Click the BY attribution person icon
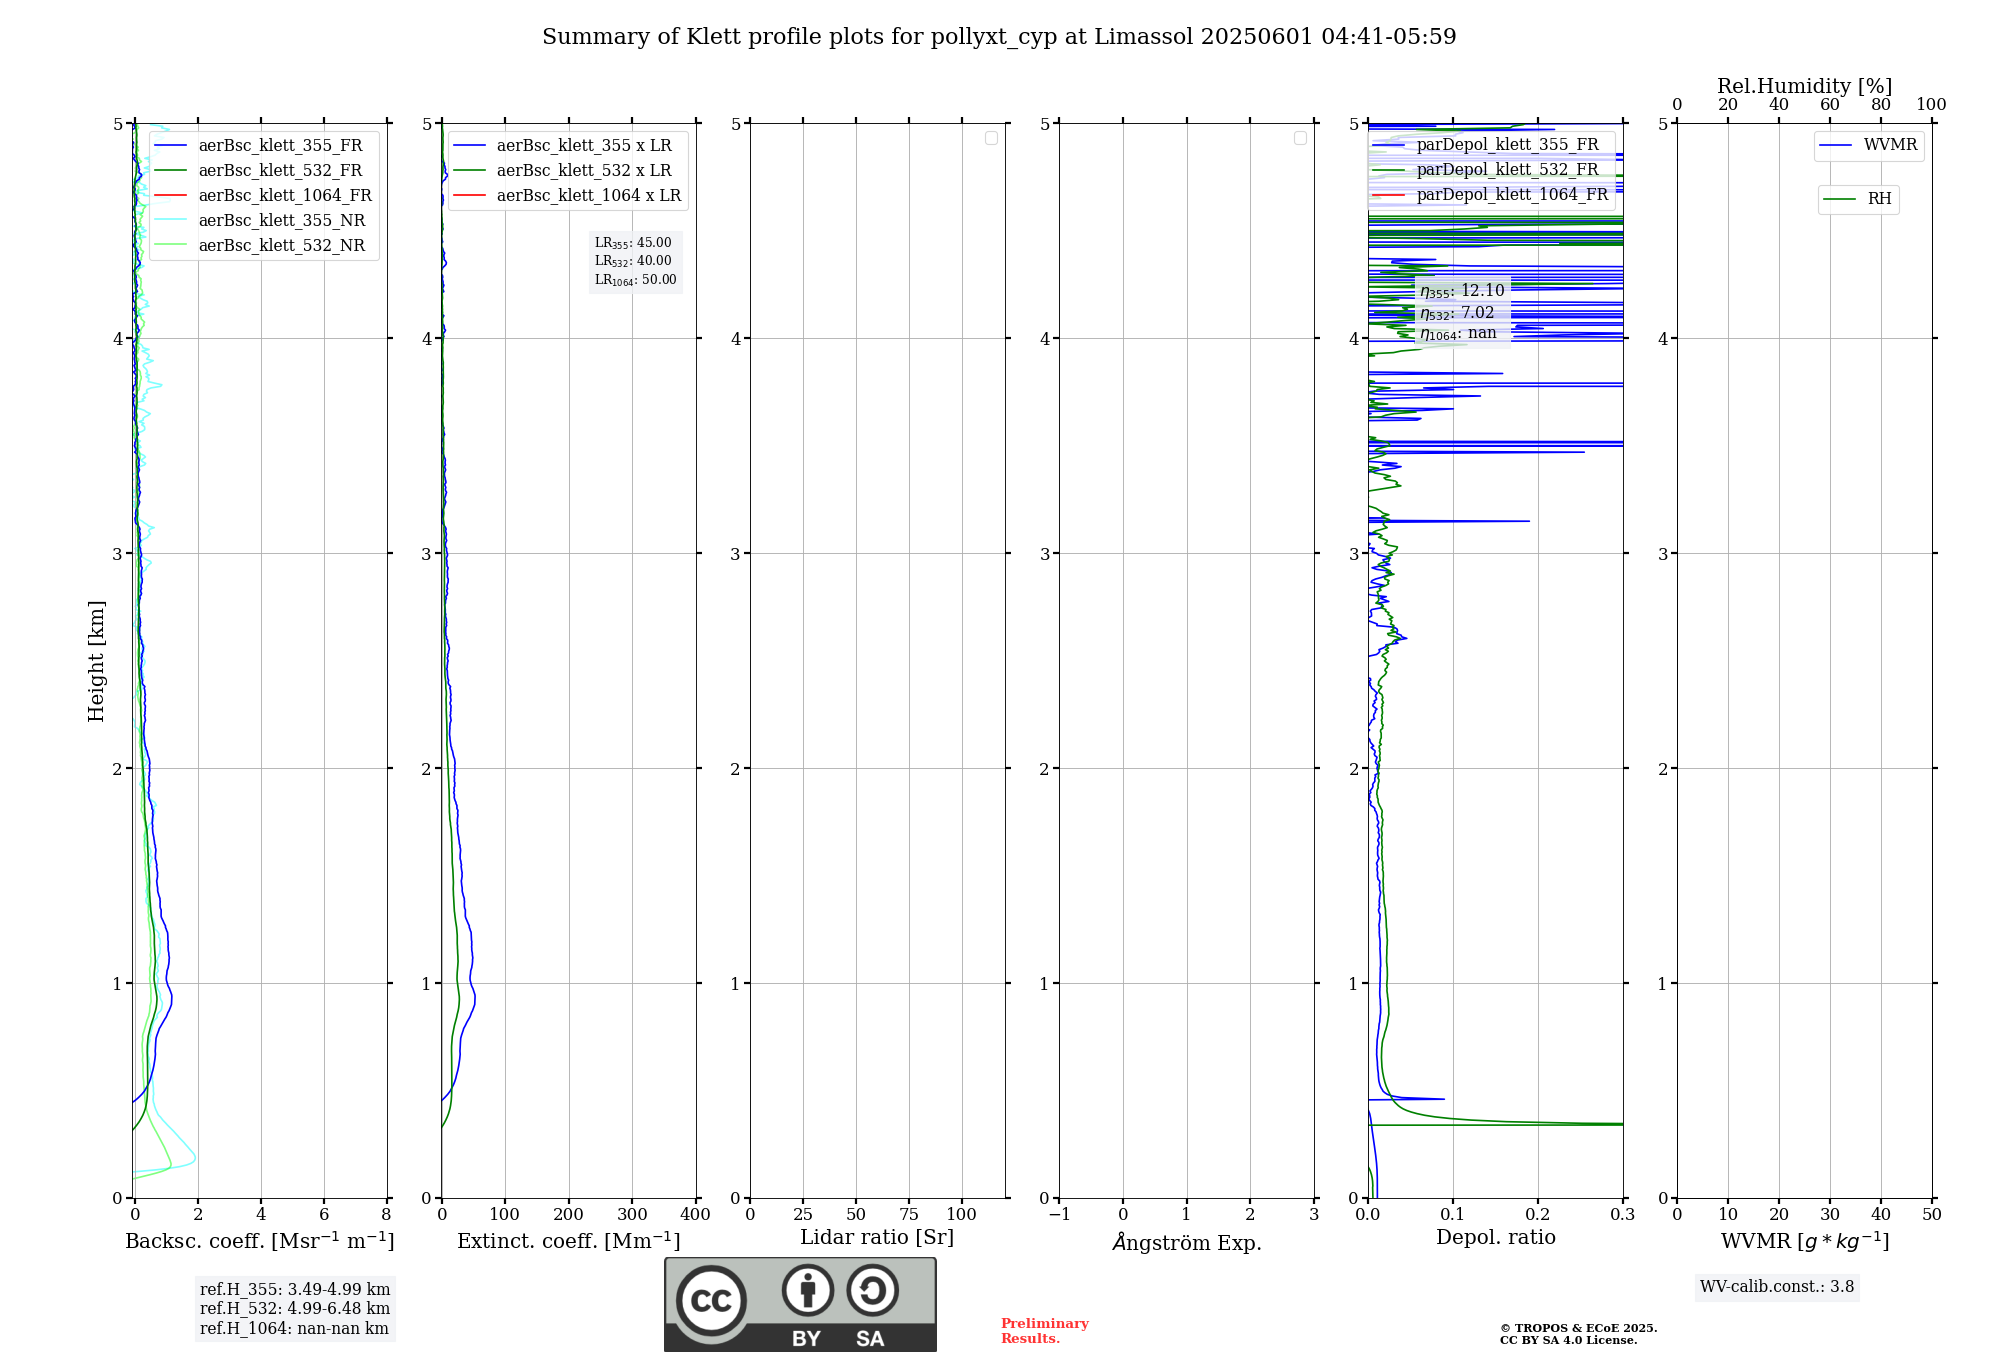Image resolution: width=2000 pixels, height=1360 pixels. pos(808,1290)
